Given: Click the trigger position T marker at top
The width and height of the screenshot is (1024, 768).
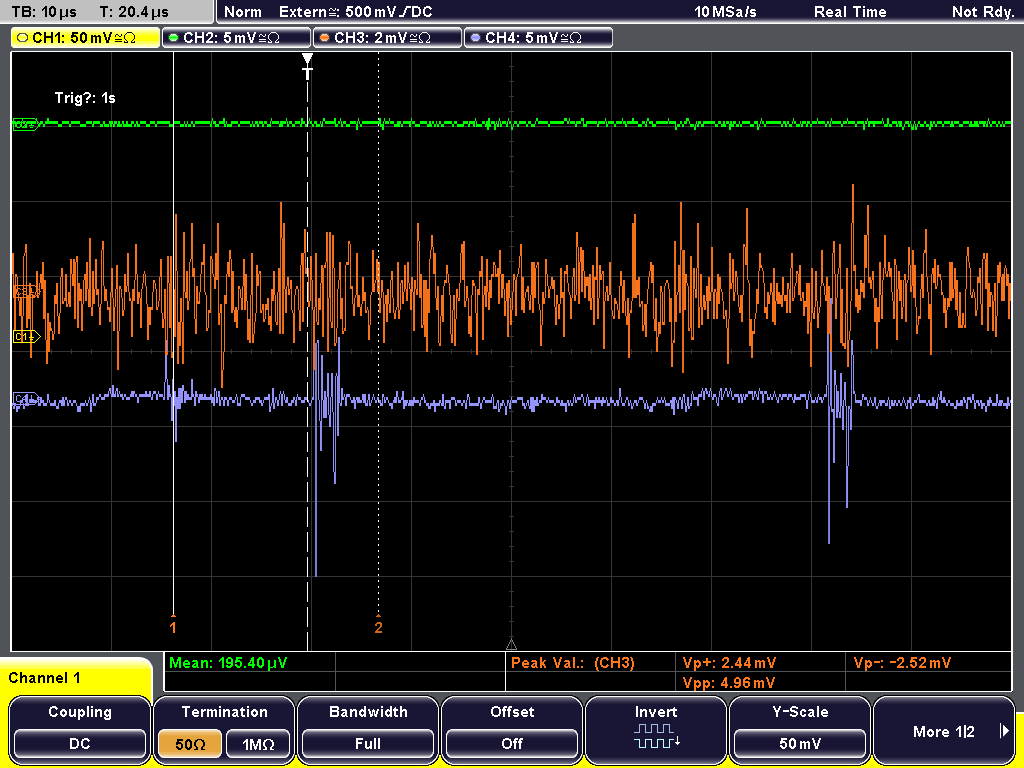Looking at the screenshot, I should [x=308, y=67].
